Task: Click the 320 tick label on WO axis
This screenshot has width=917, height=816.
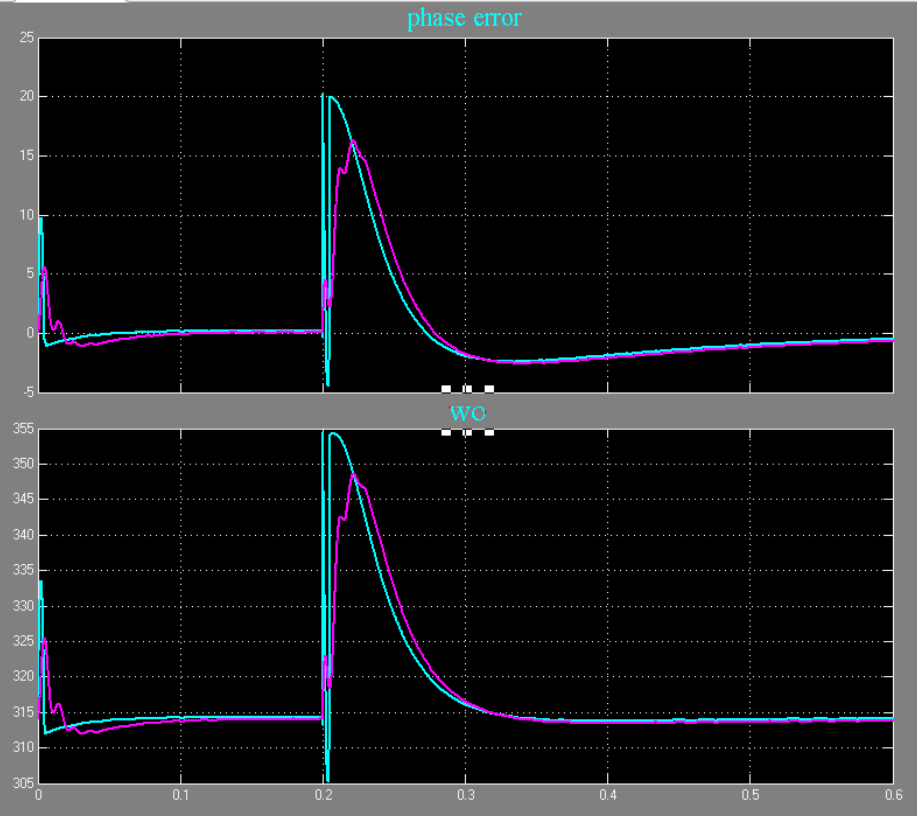Action: click(23, 676)
